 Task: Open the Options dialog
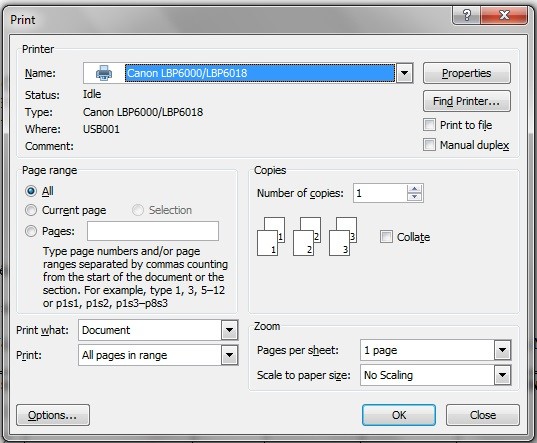click(x=53, y=415)
